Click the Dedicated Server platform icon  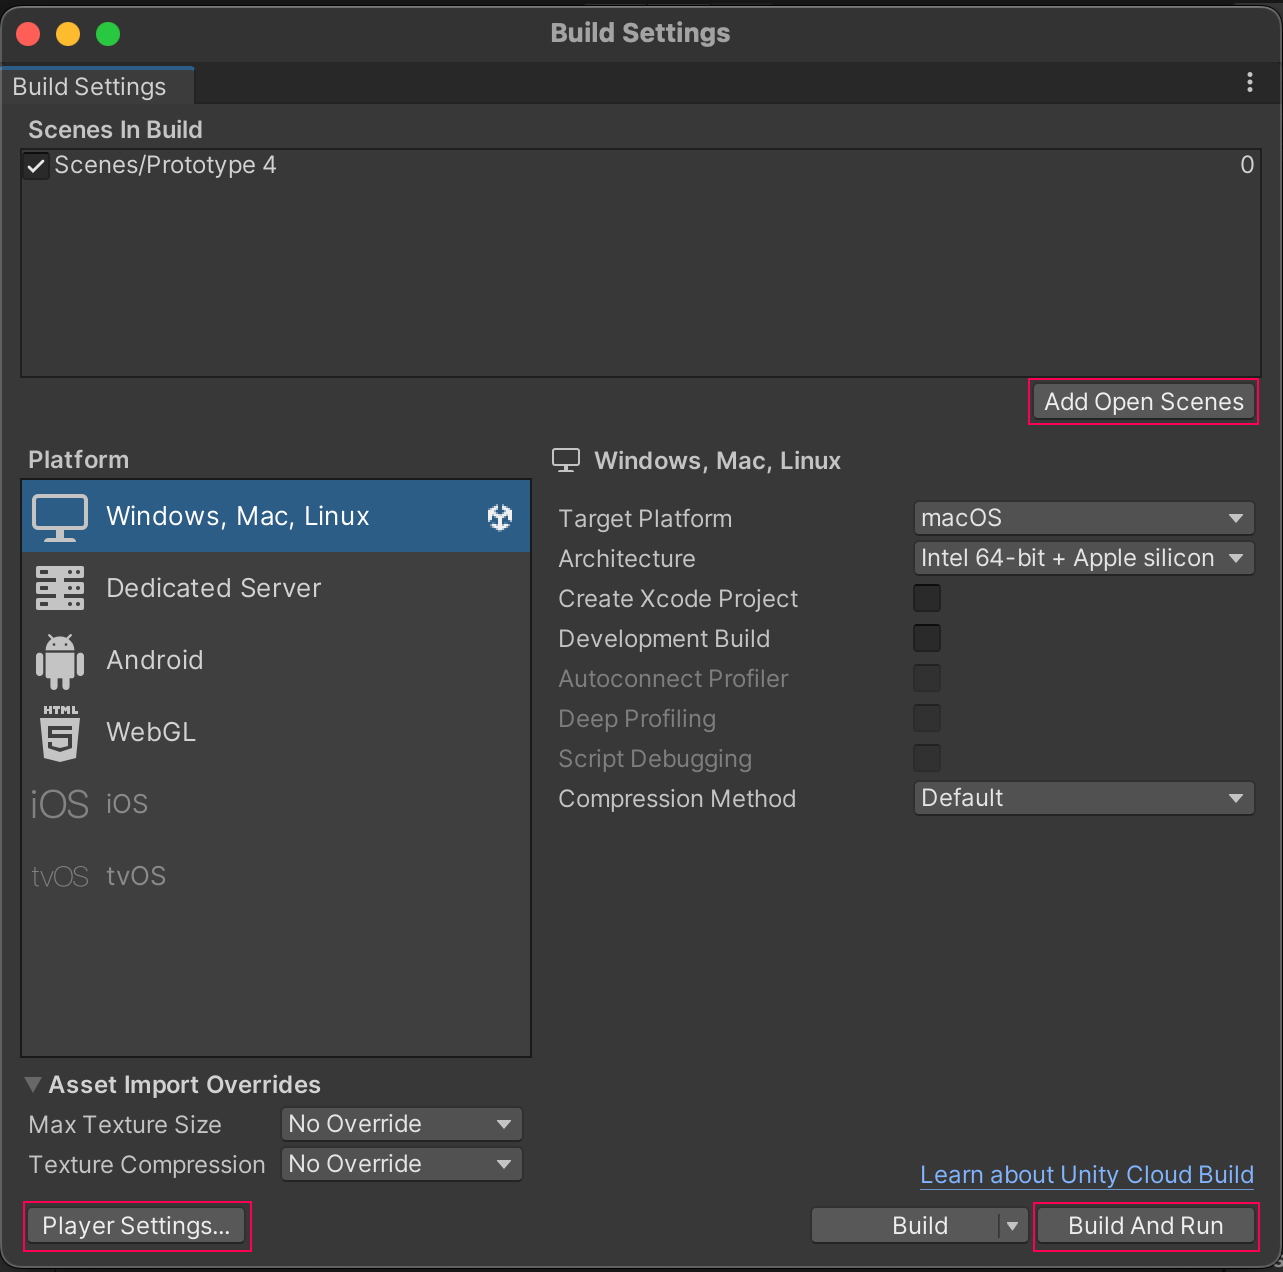60,588
